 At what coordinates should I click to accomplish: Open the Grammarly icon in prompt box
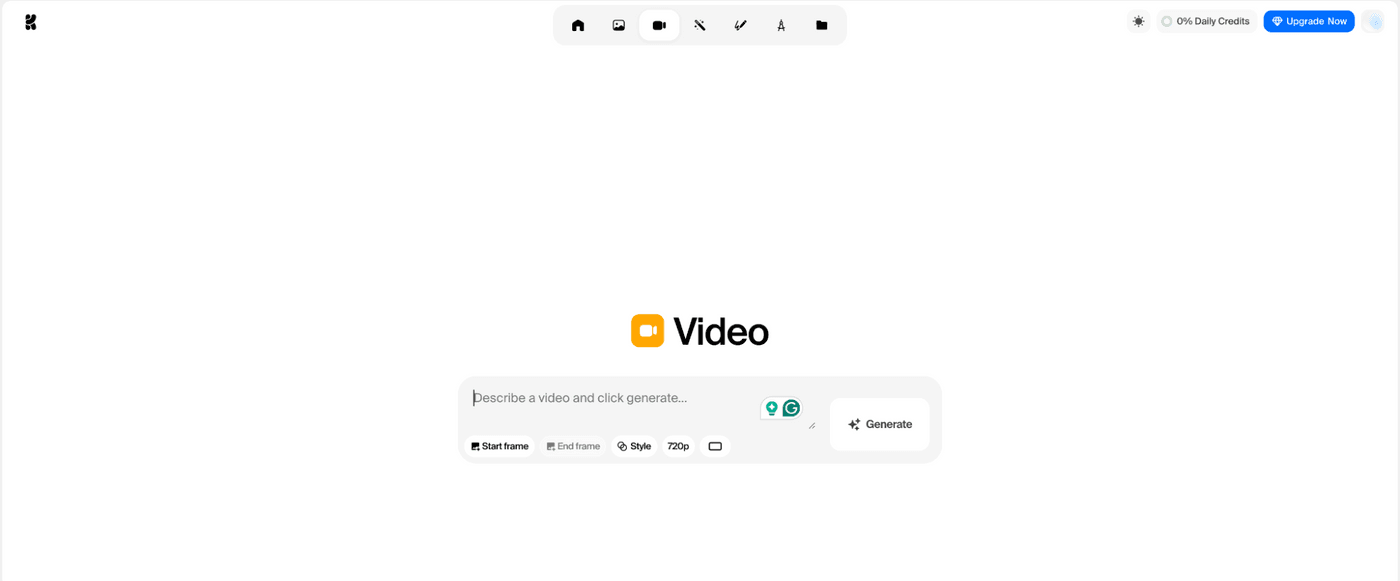(x=791, y=408)
